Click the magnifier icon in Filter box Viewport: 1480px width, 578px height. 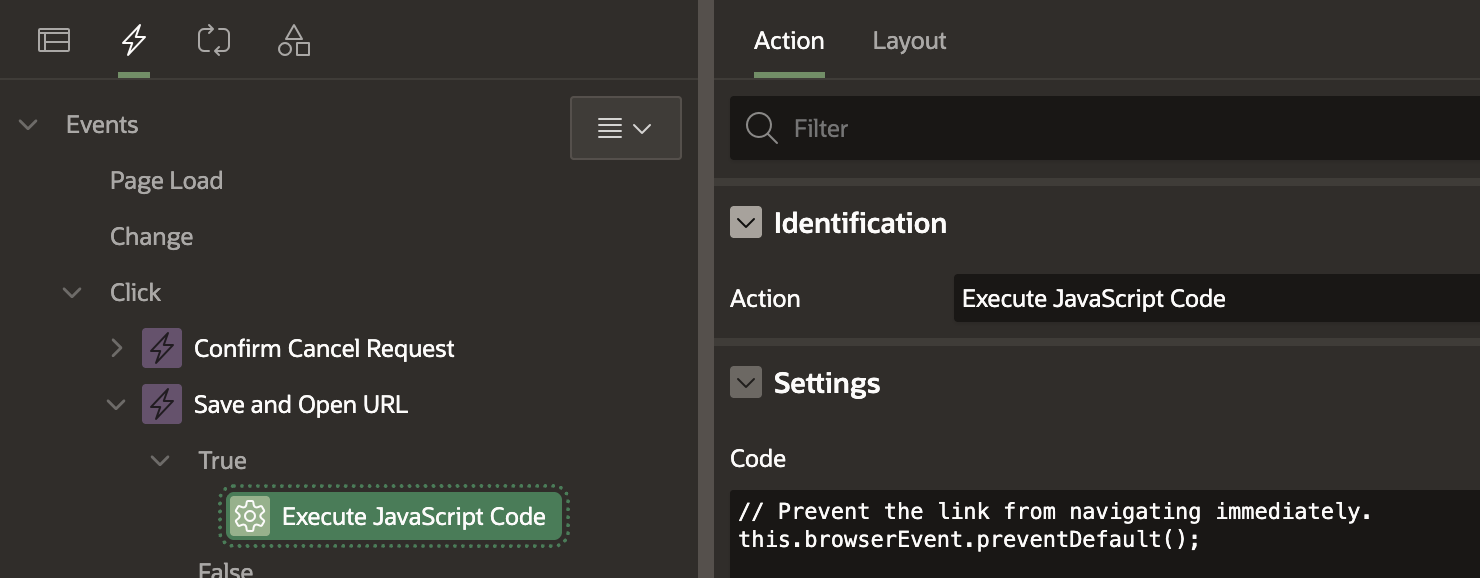point(762,128)
